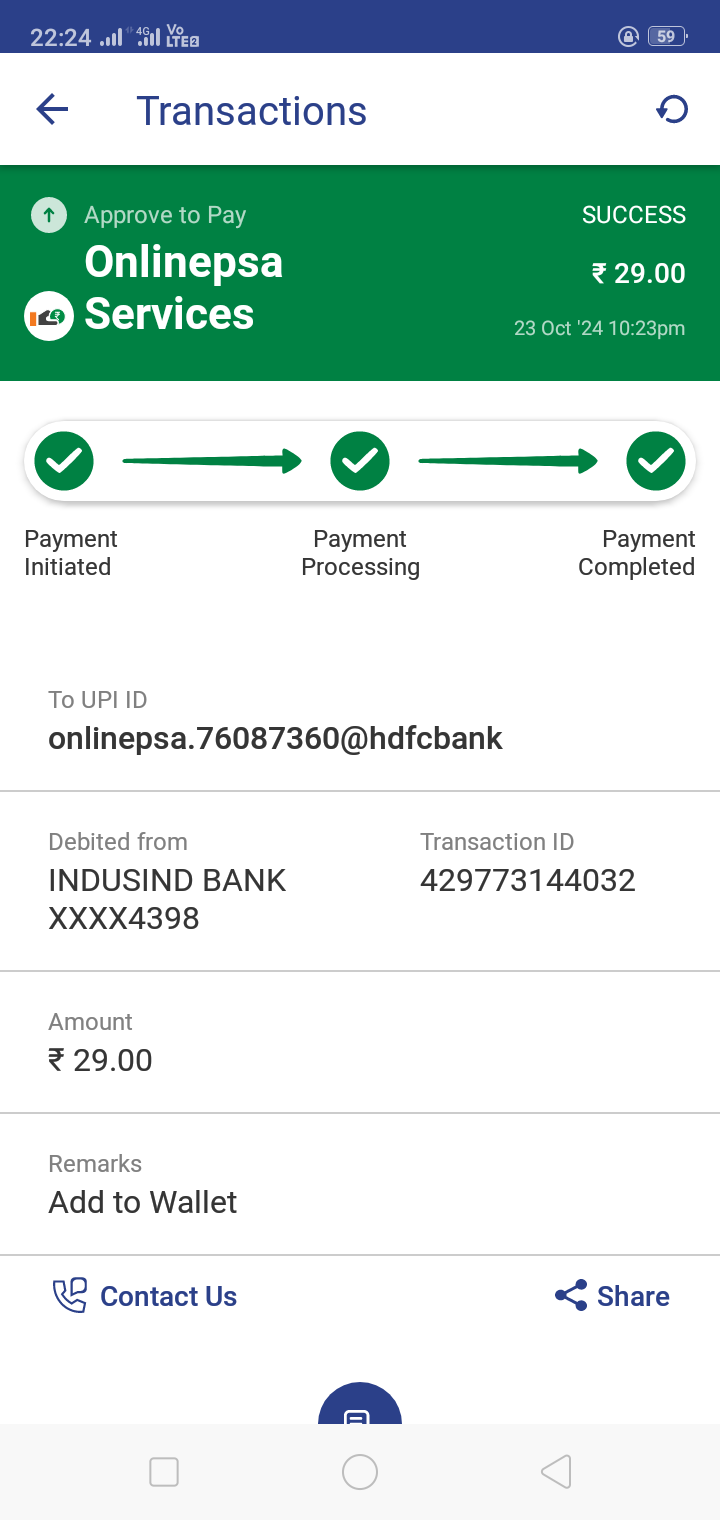Tap Transaction ID number 429773144032
Viewport: 720px width, 1520px height.
[x=528, y=880]
